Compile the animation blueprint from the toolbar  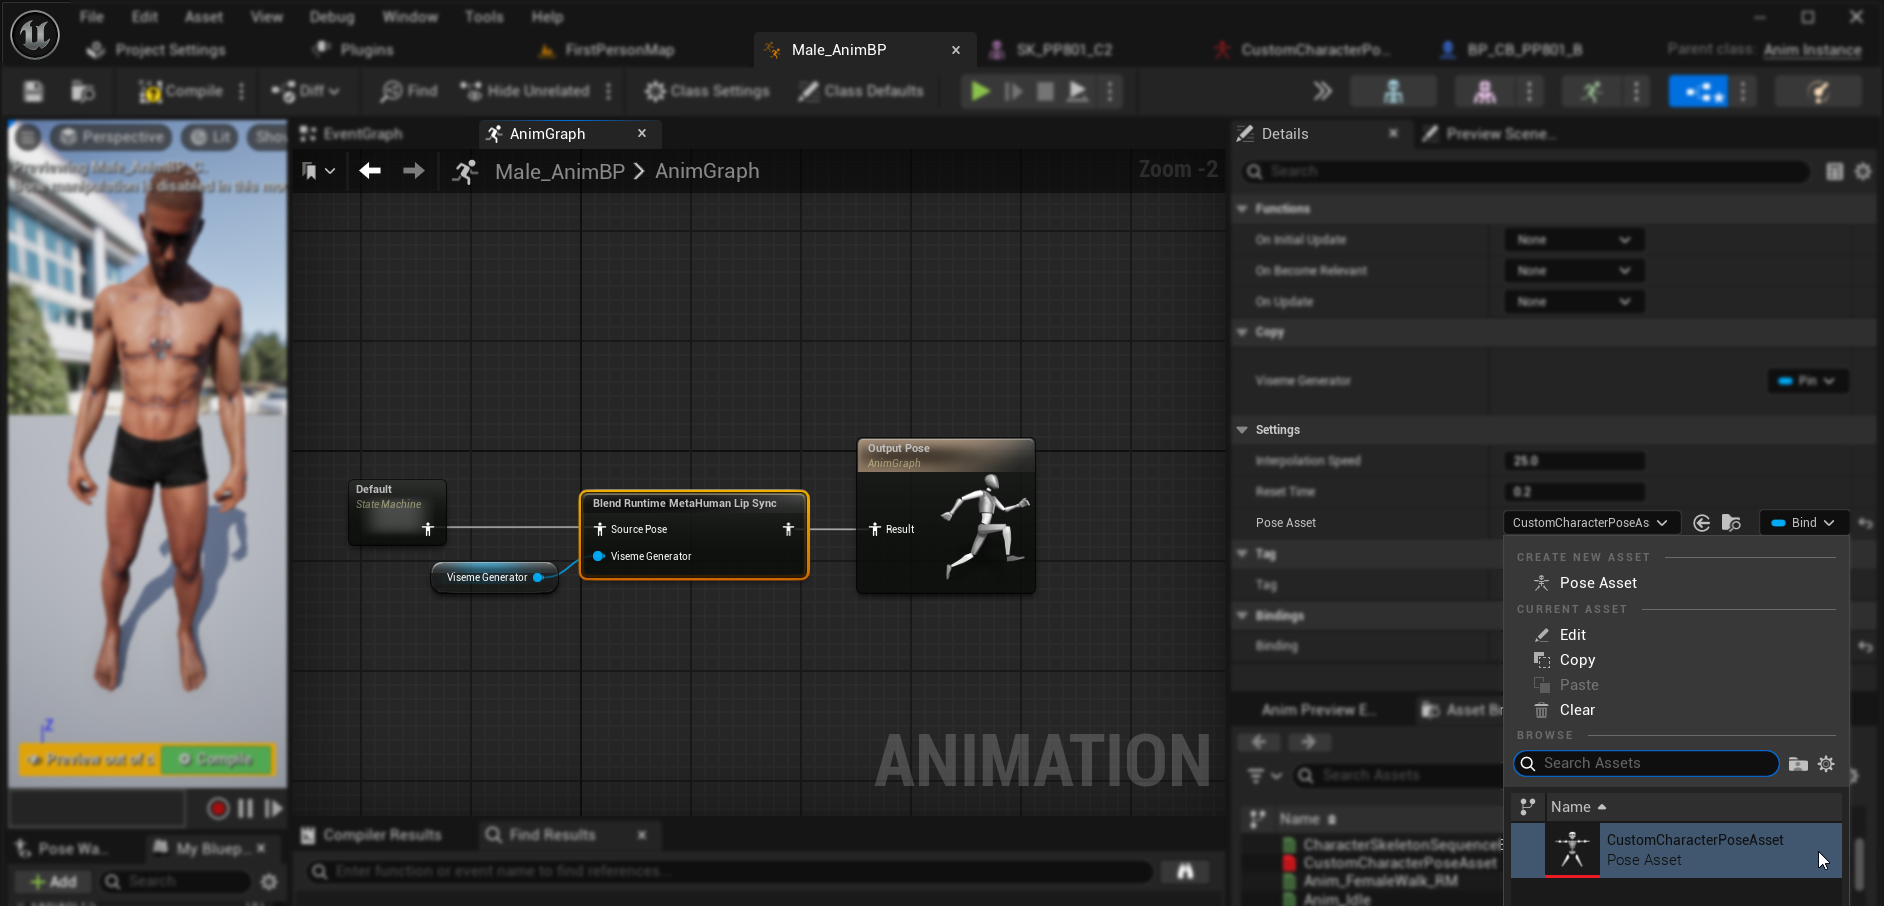185,91
